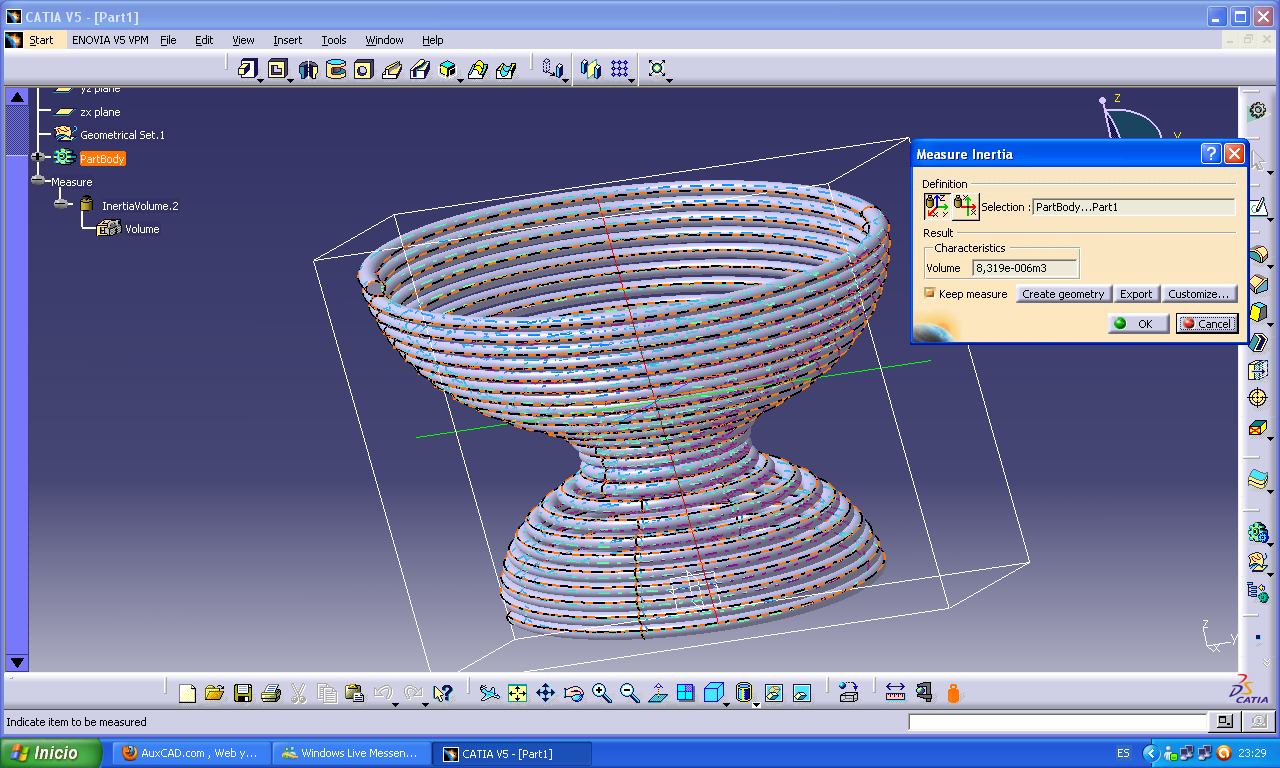Click Swap Visible Space icon
The image size is (1280, 768).
click(x=801, y=692)
